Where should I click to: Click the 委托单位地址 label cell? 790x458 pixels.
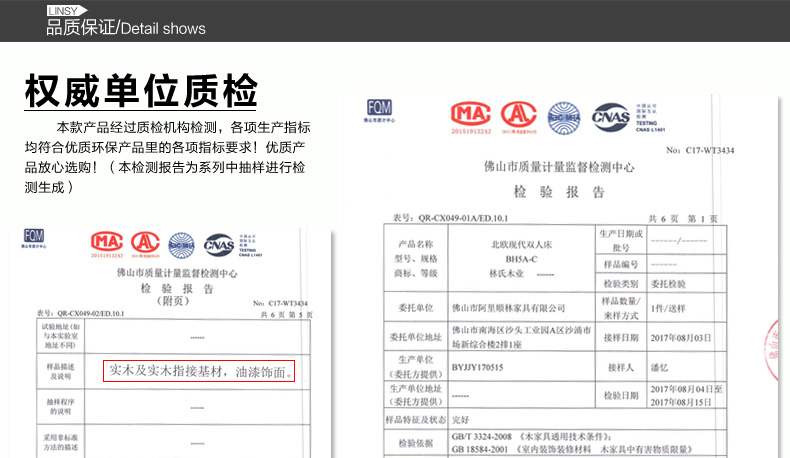click(x=416, y=337)
